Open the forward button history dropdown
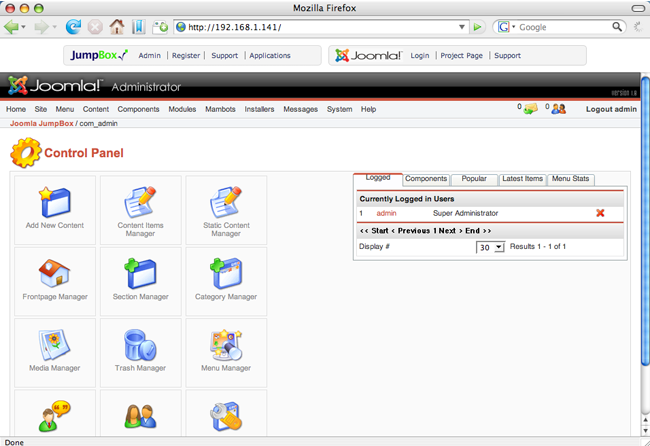The height and width of the screenshot is (446, 650). [x=54, y=27]
